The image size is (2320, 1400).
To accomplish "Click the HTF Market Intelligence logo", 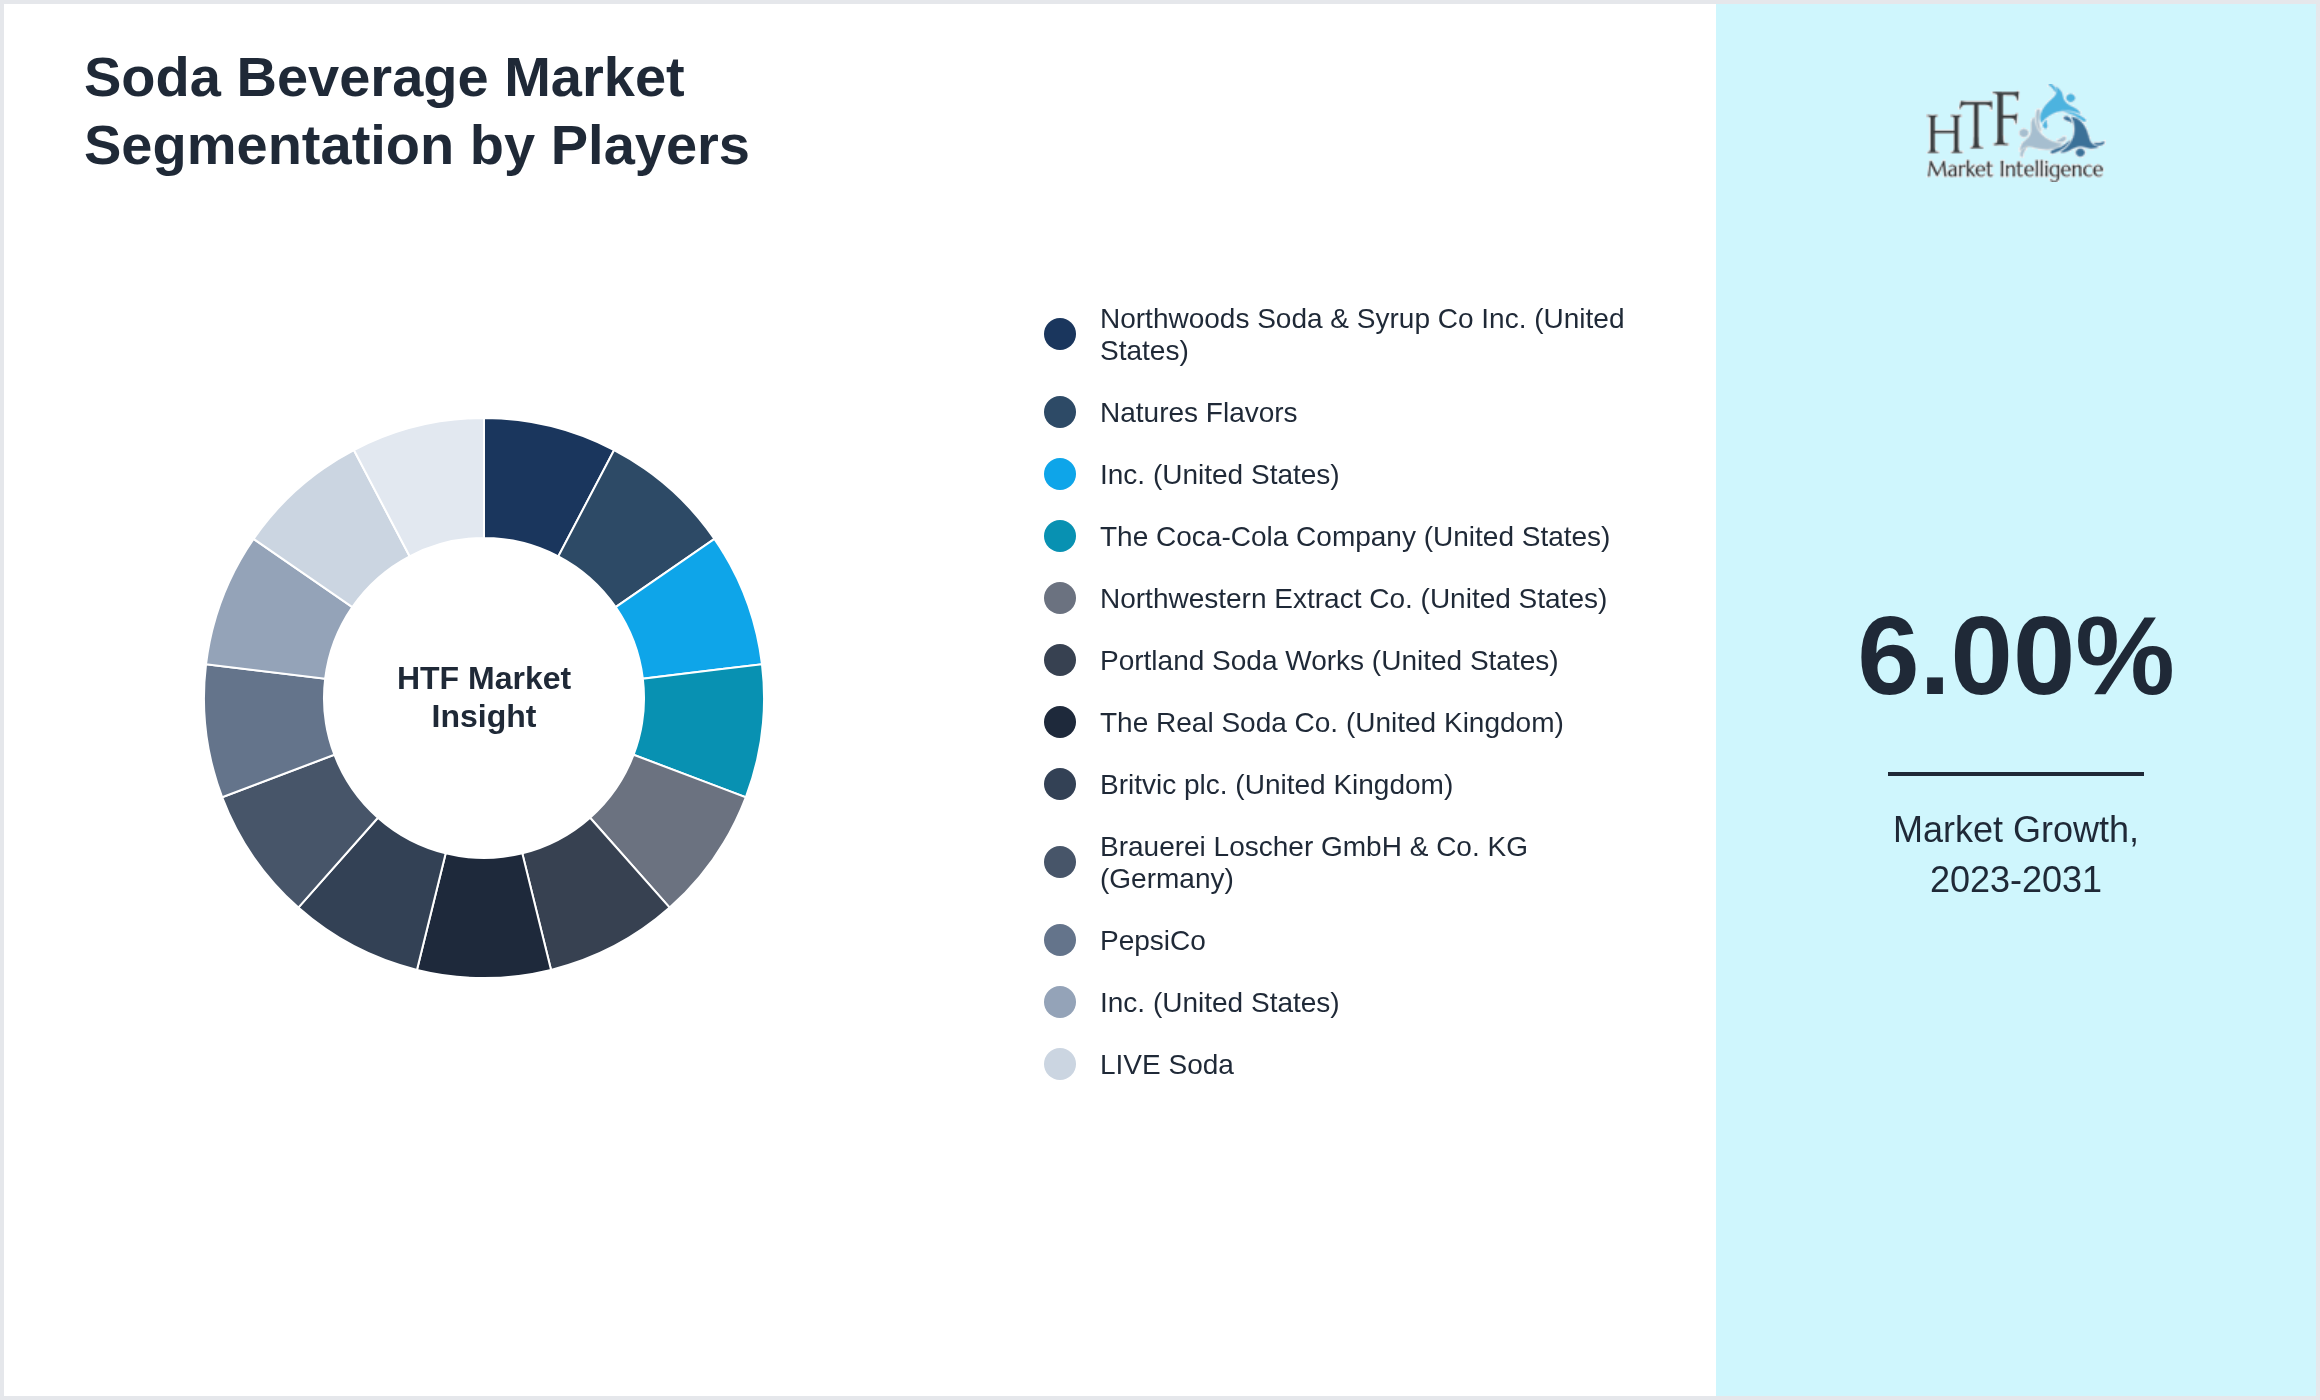I will point(2015,132).
